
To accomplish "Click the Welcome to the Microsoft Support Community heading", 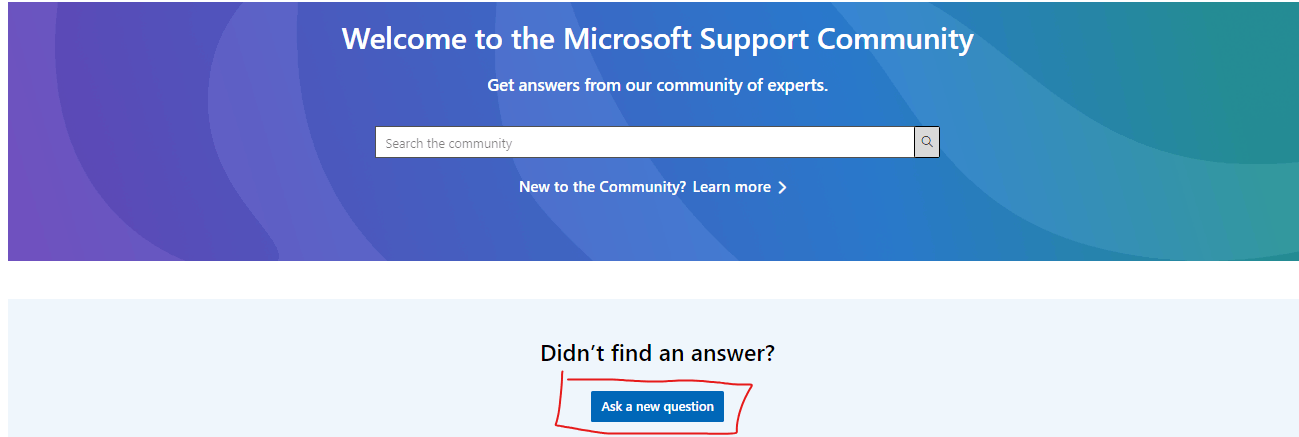I will (657, 39).
